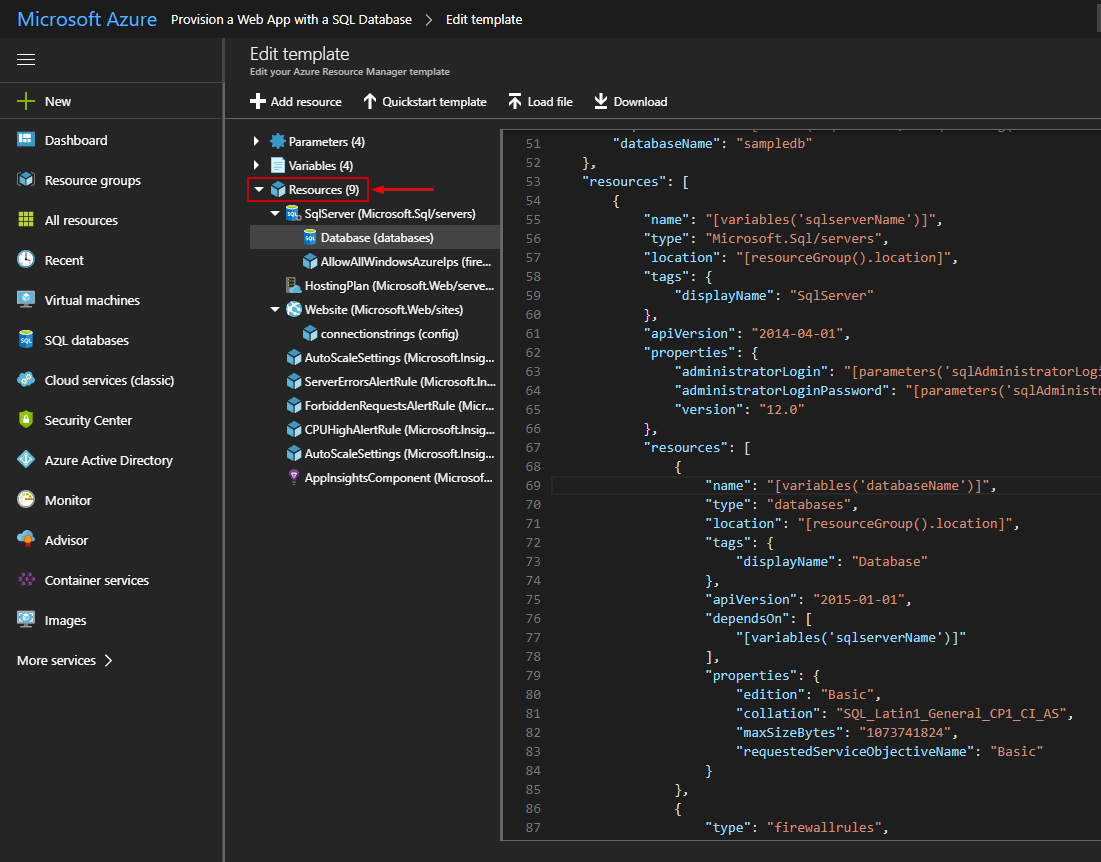
Task: Open the hamburger menu icon
Action: click(26, 60)
